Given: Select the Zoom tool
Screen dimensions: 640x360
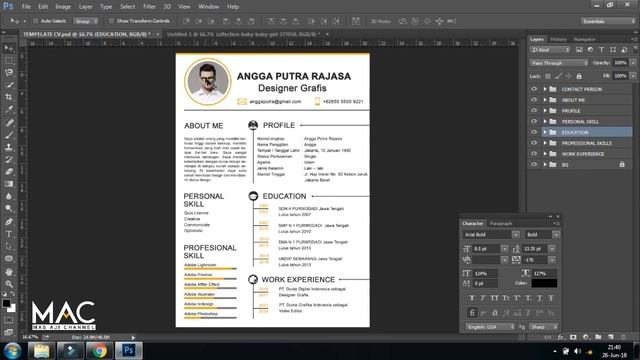Looking at the screenshot, I should click(9, 284).
